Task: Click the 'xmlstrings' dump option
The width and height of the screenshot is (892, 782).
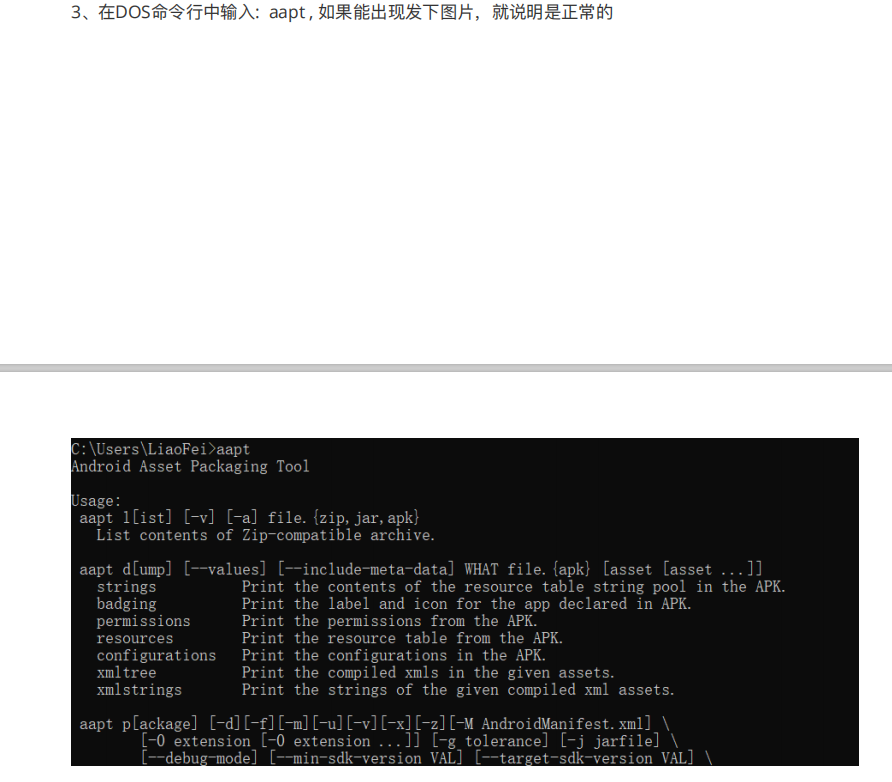Action: (139, 690)
